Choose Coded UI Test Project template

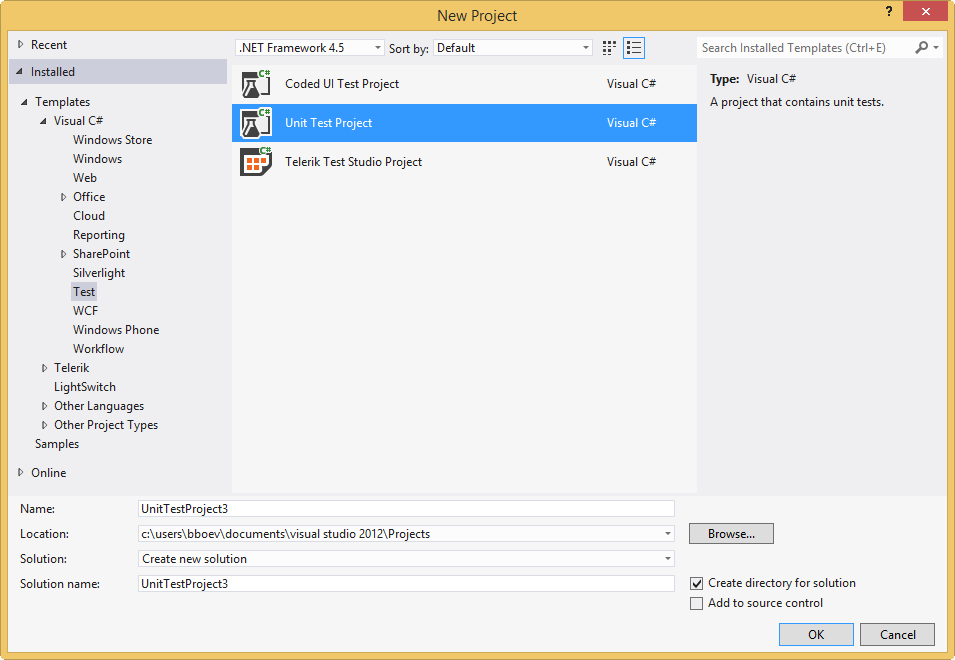click(x=464, y=84)
